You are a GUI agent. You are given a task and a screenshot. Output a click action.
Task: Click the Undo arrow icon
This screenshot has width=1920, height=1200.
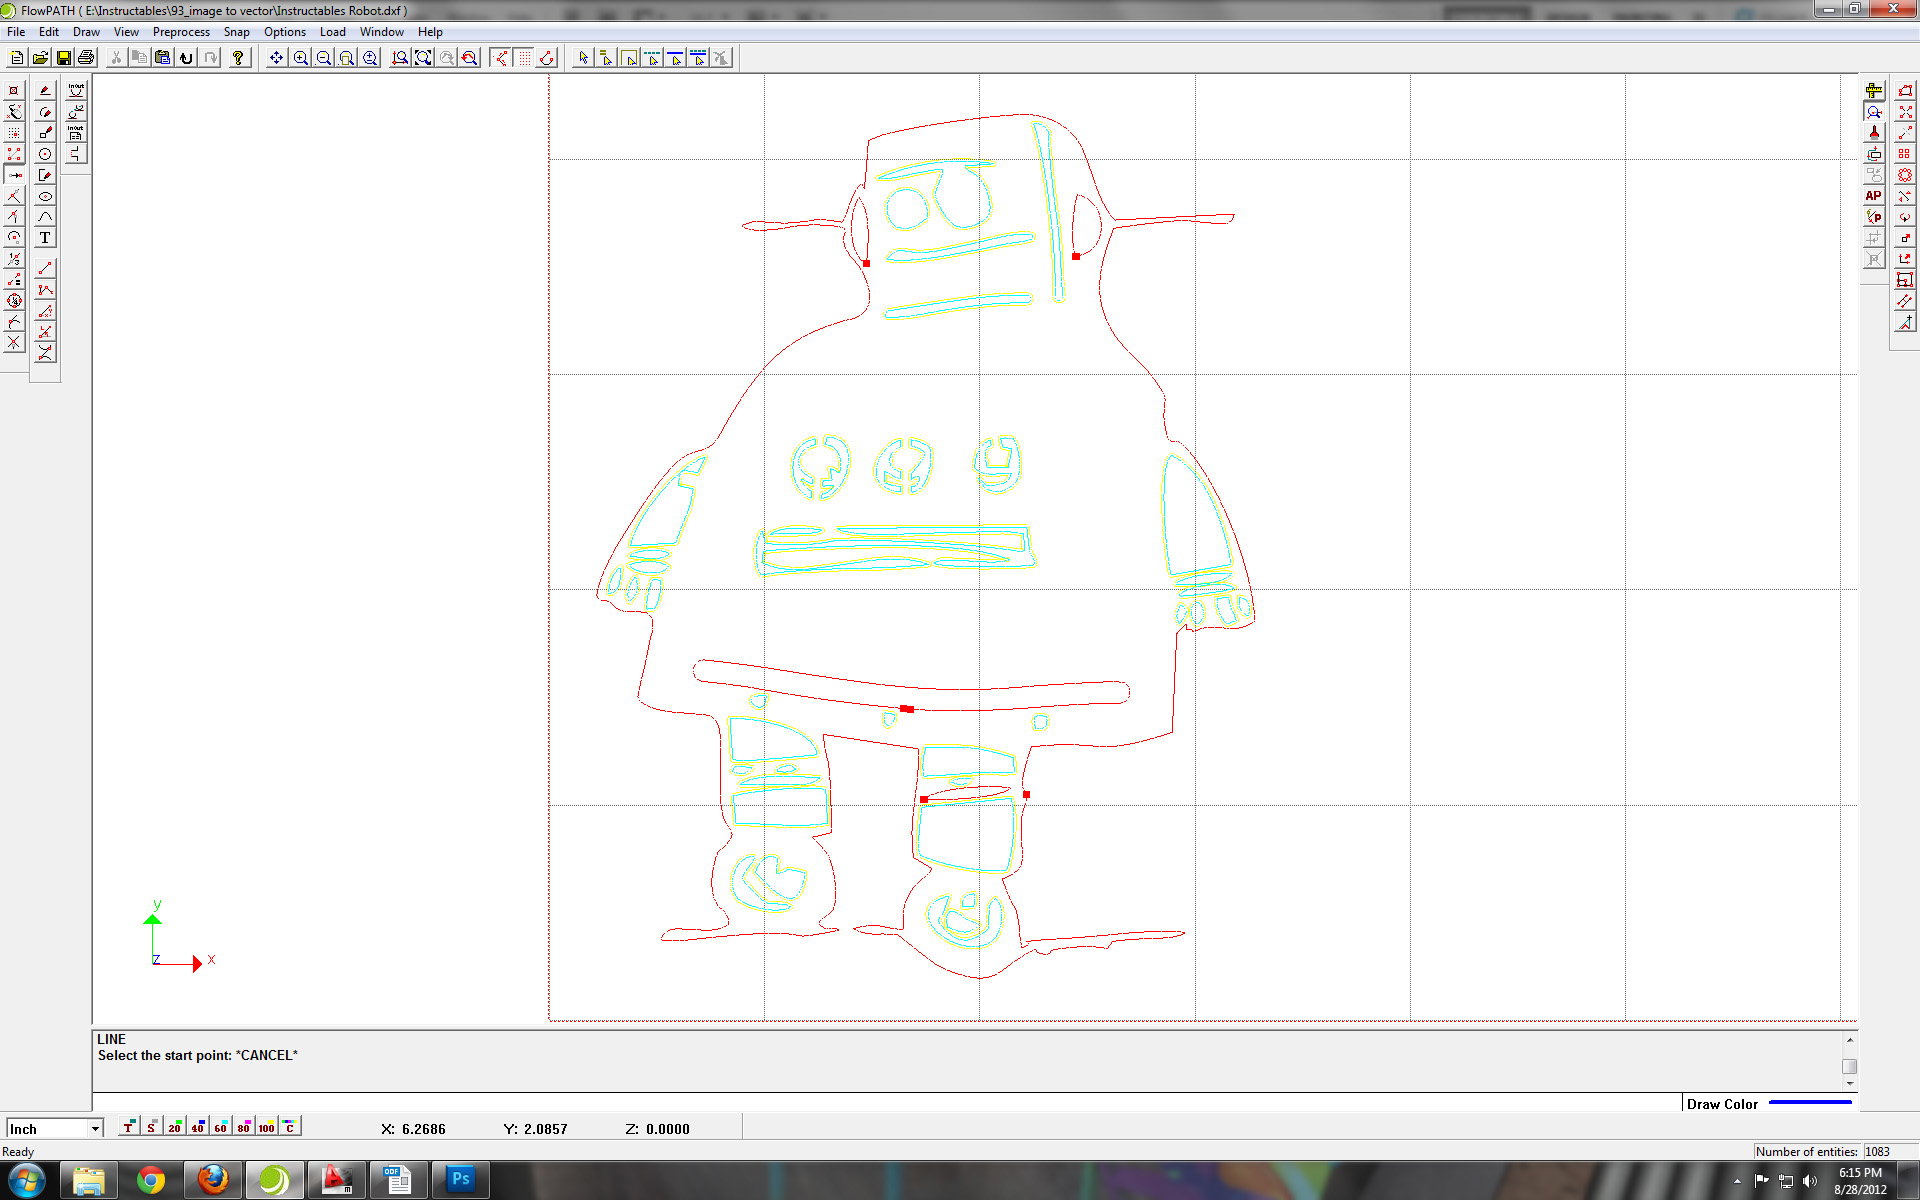[x=186, y=58]
